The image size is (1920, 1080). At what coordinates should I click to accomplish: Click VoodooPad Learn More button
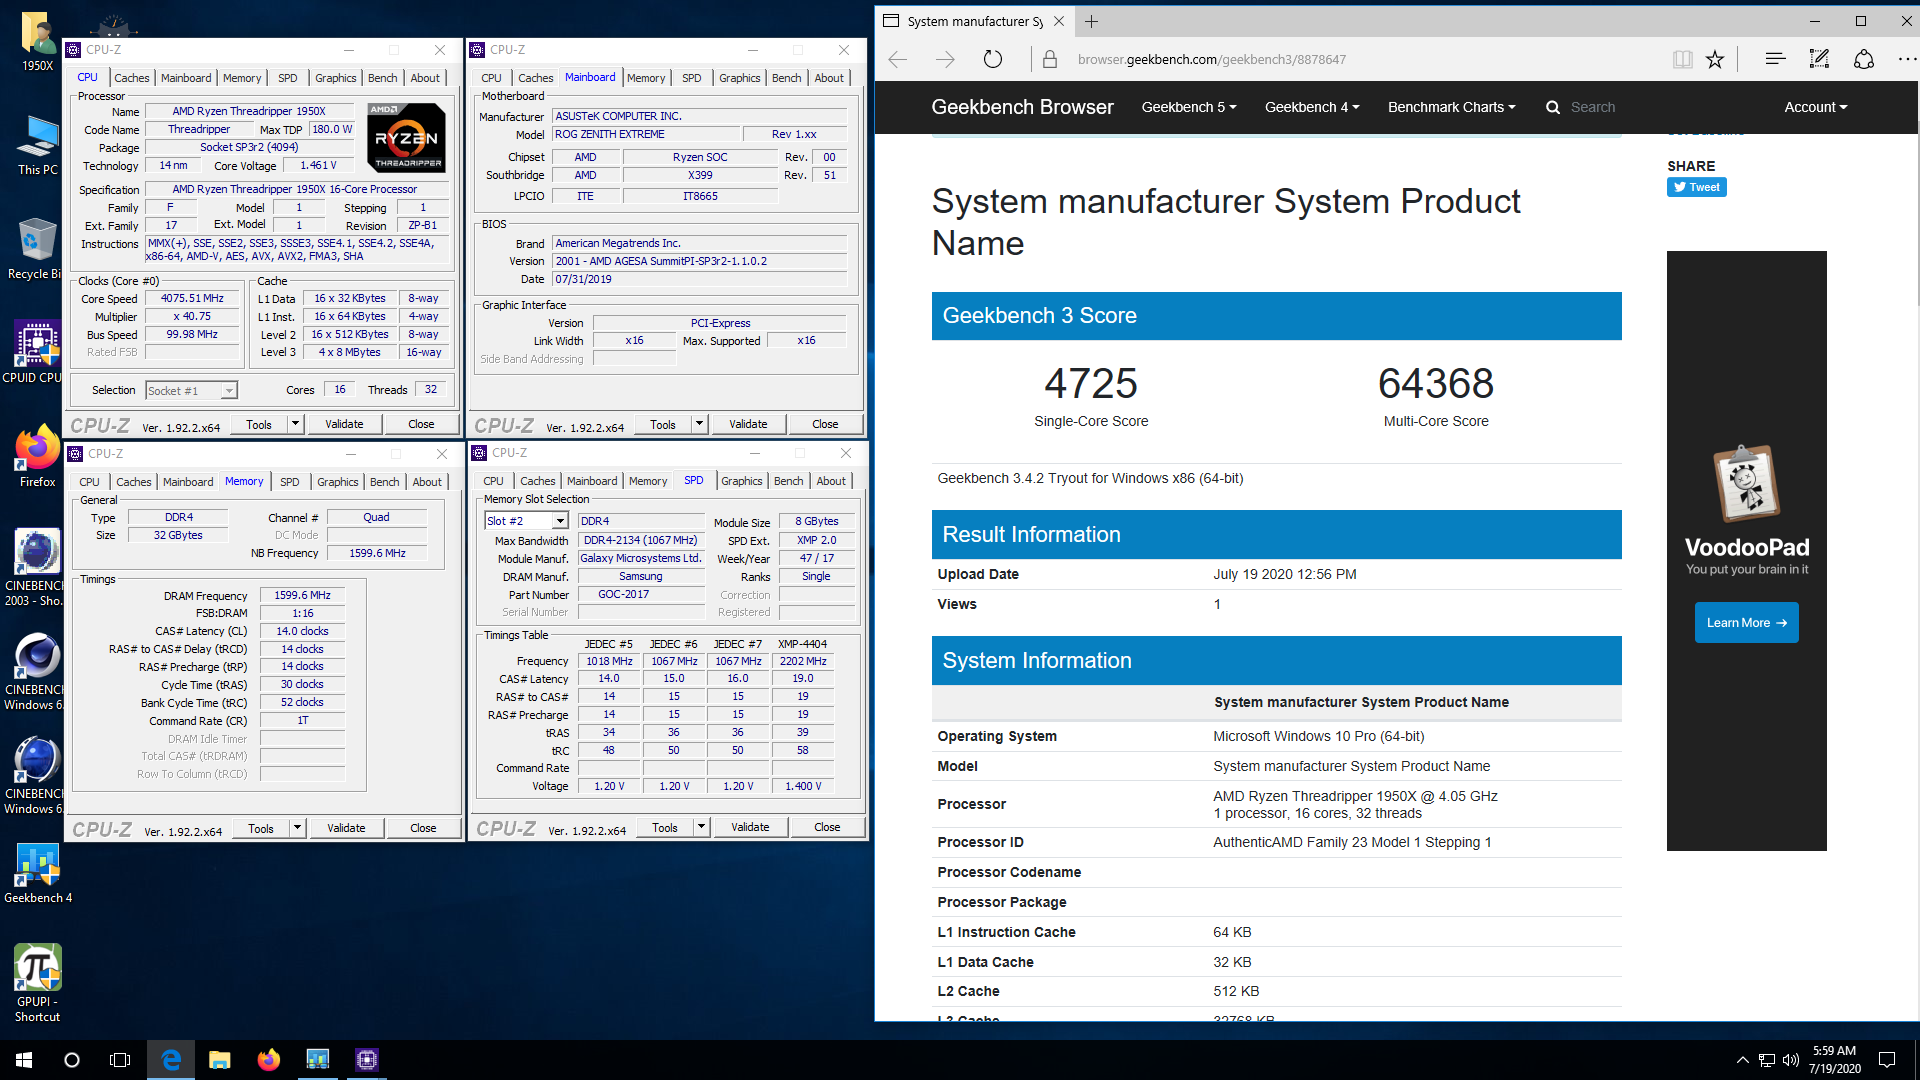(x=1746, y=622)
